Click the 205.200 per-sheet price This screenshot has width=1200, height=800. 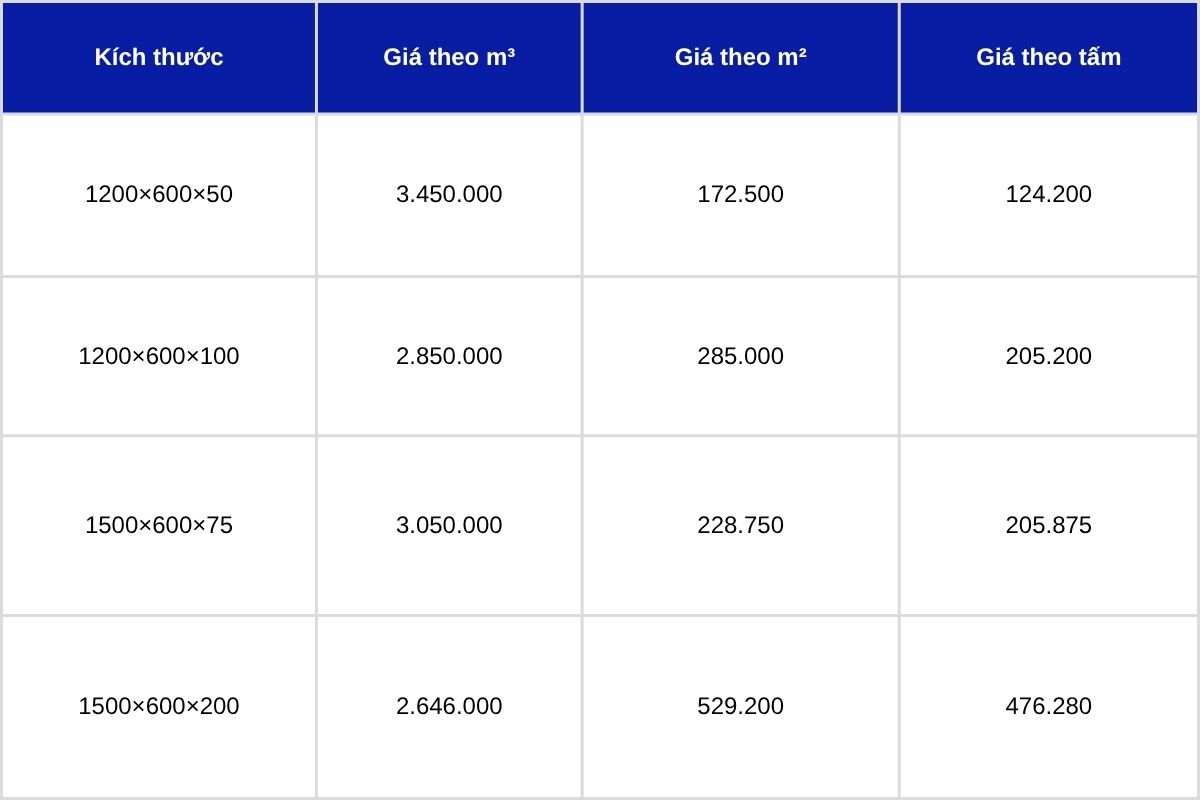1049,356
